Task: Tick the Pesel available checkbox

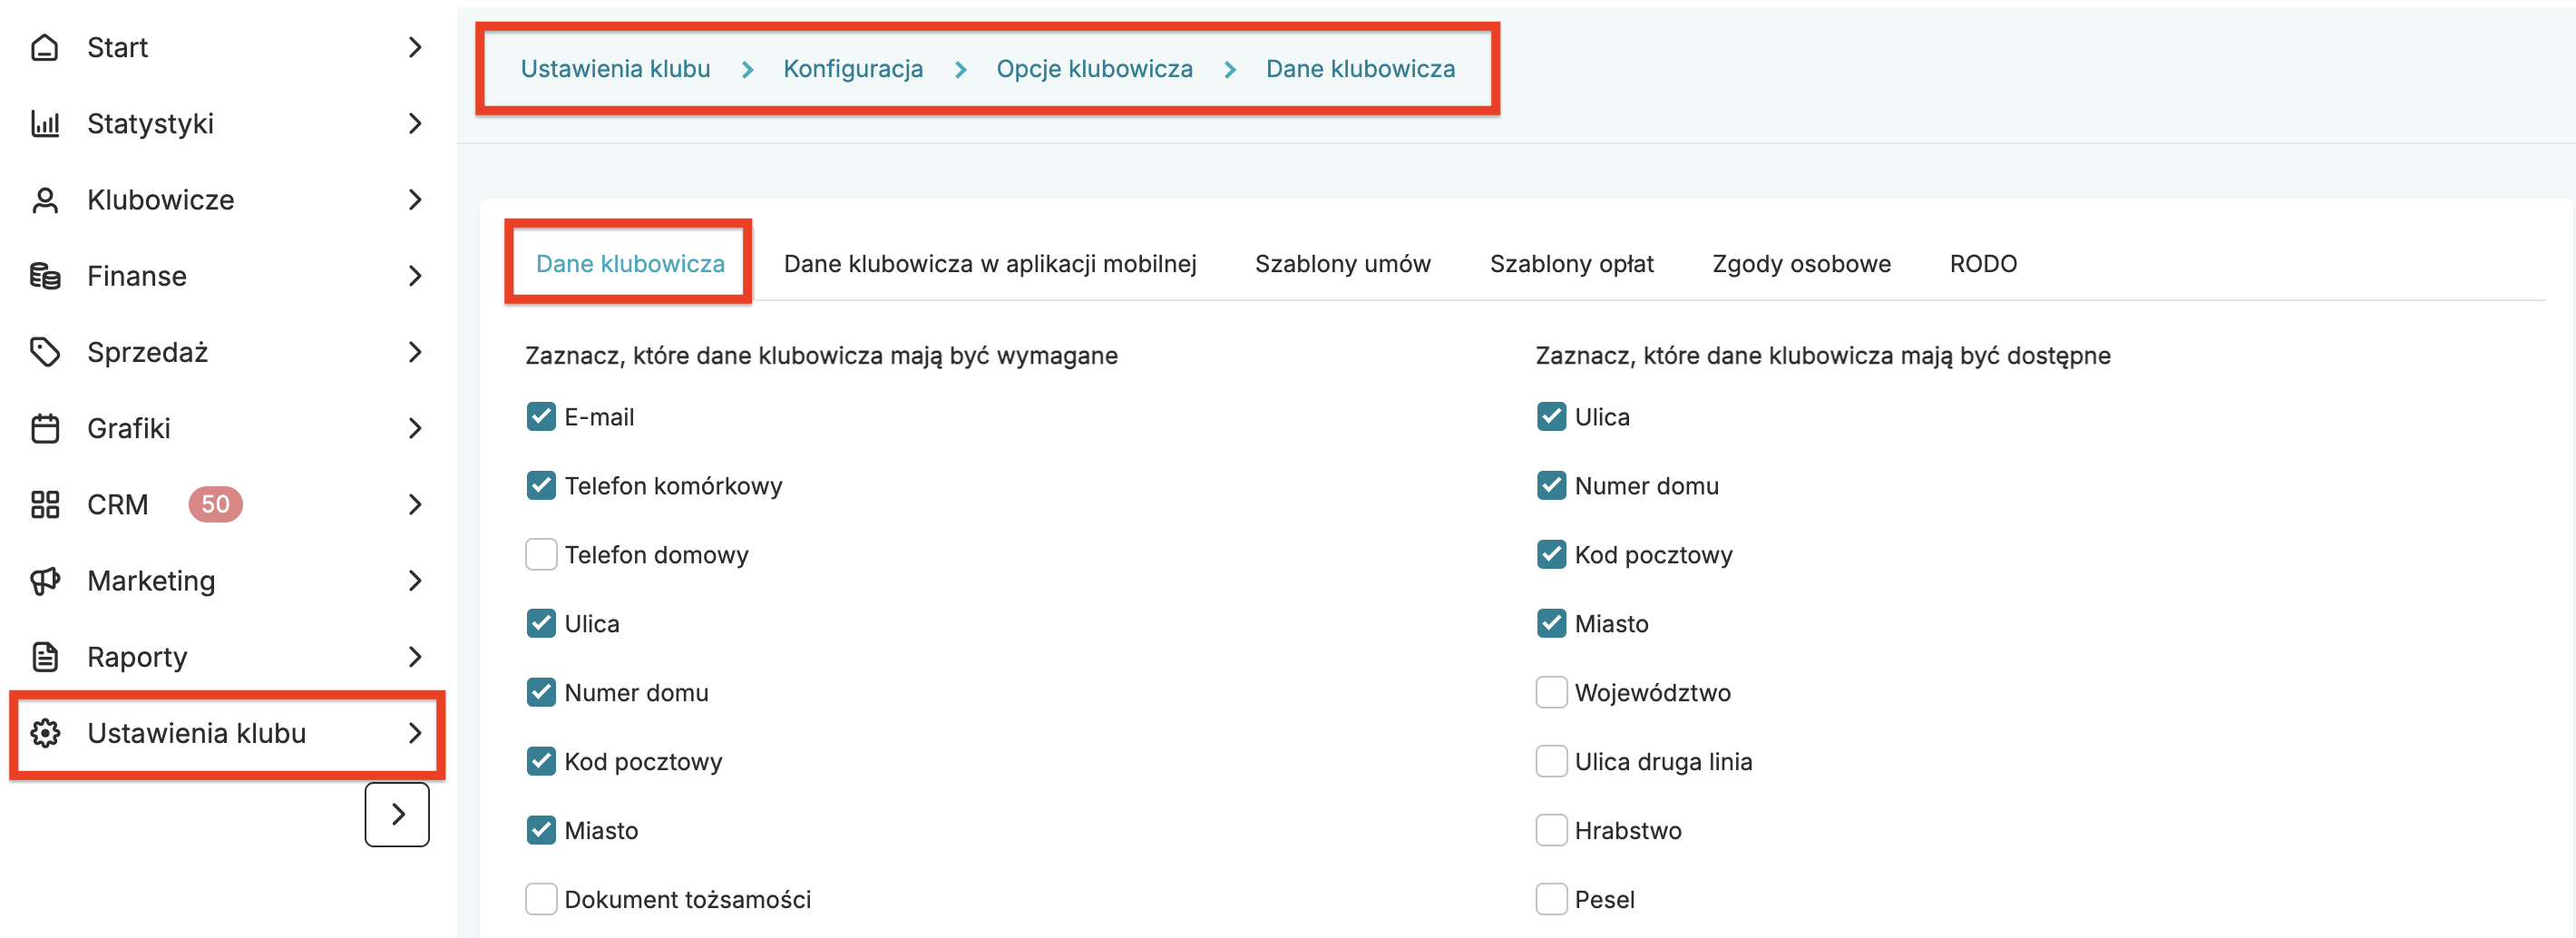Action: (1551, 900)
